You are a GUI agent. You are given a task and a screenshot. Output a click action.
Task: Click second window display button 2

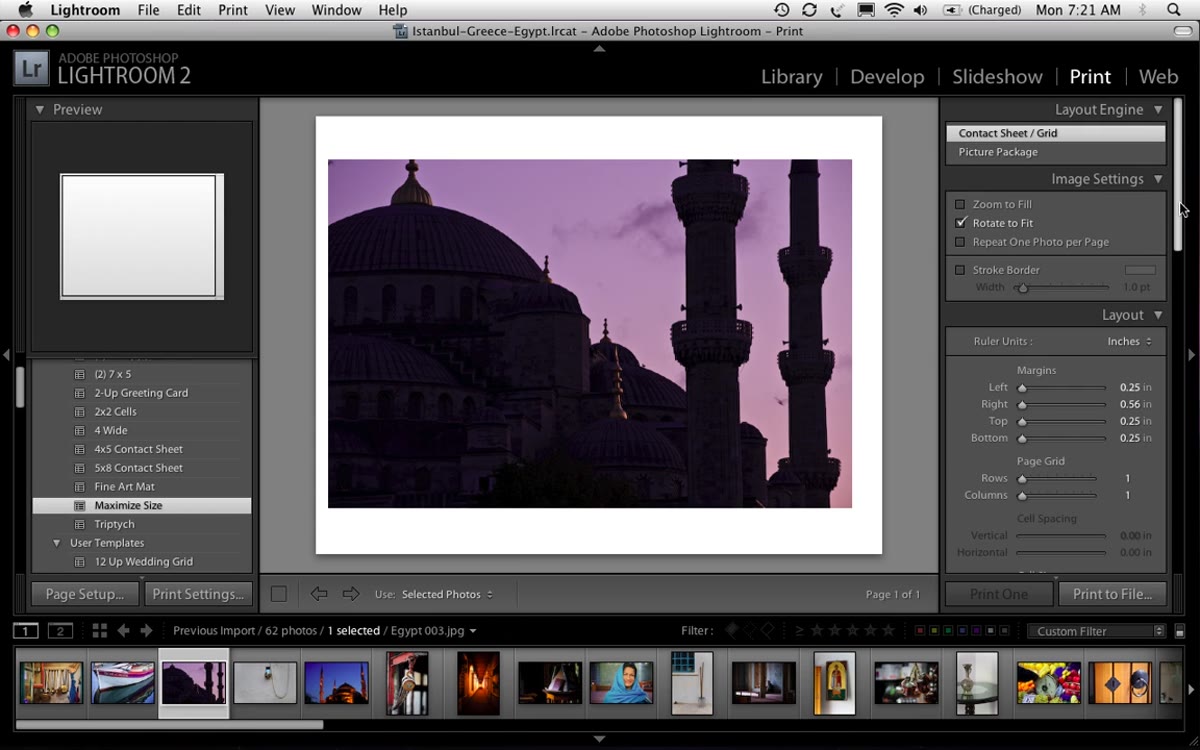[x=61, y=631]
